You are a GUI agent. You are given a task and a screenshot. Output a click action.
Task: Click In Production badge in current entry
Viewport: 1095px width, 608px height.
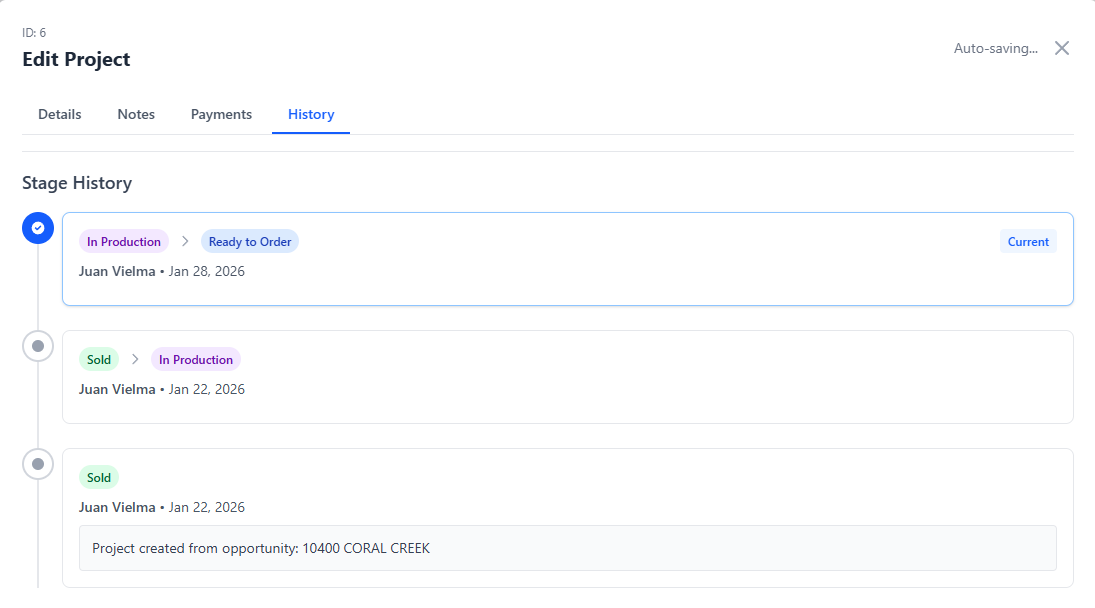tap(124, 241)
